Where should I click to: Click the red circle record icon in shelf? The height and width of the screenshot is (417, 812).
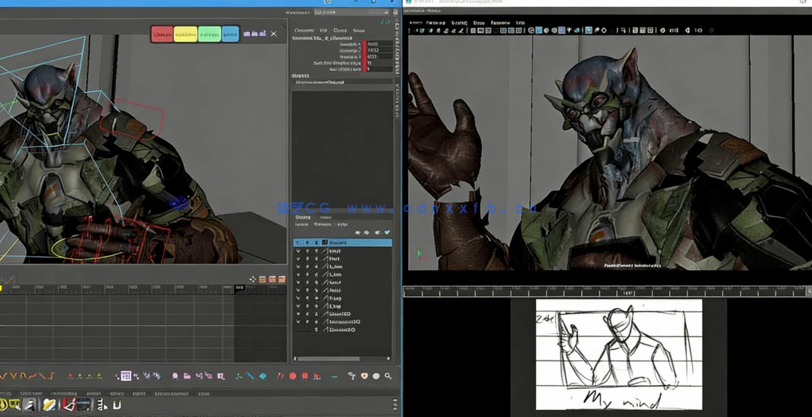[292, 377]
